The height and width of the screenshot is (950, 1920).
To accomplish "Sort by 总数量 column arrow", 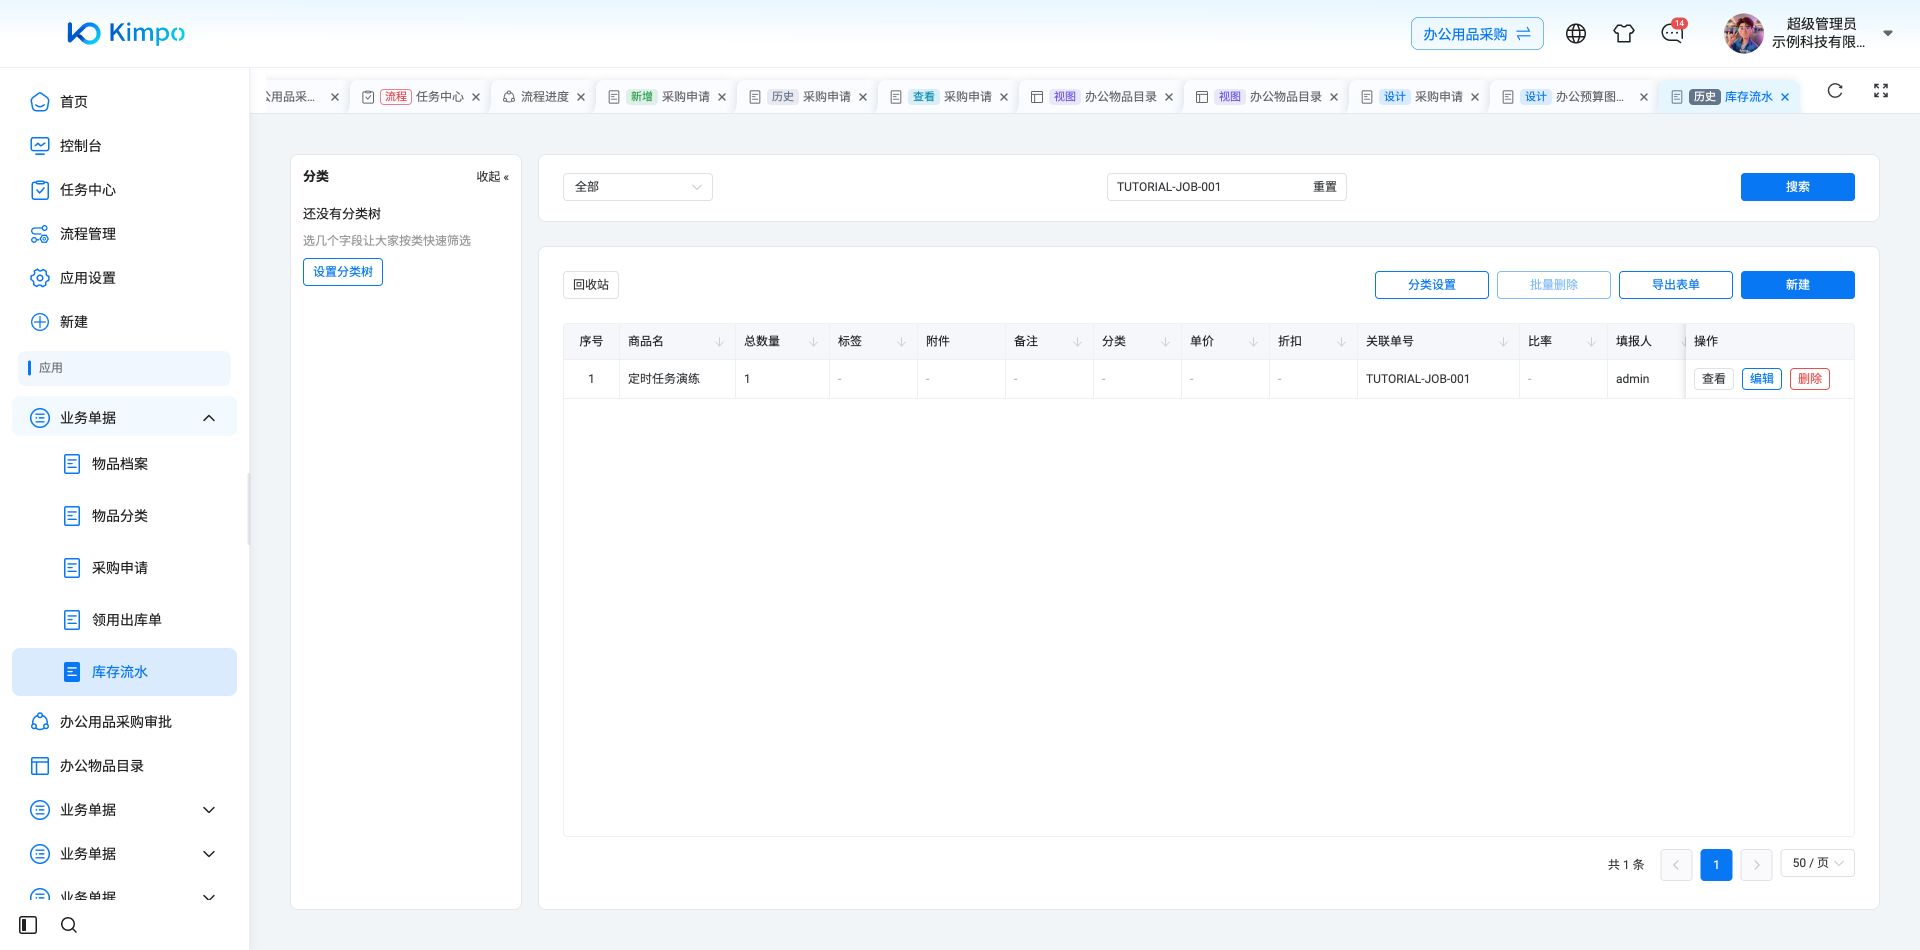I will [x=813, y=342].
